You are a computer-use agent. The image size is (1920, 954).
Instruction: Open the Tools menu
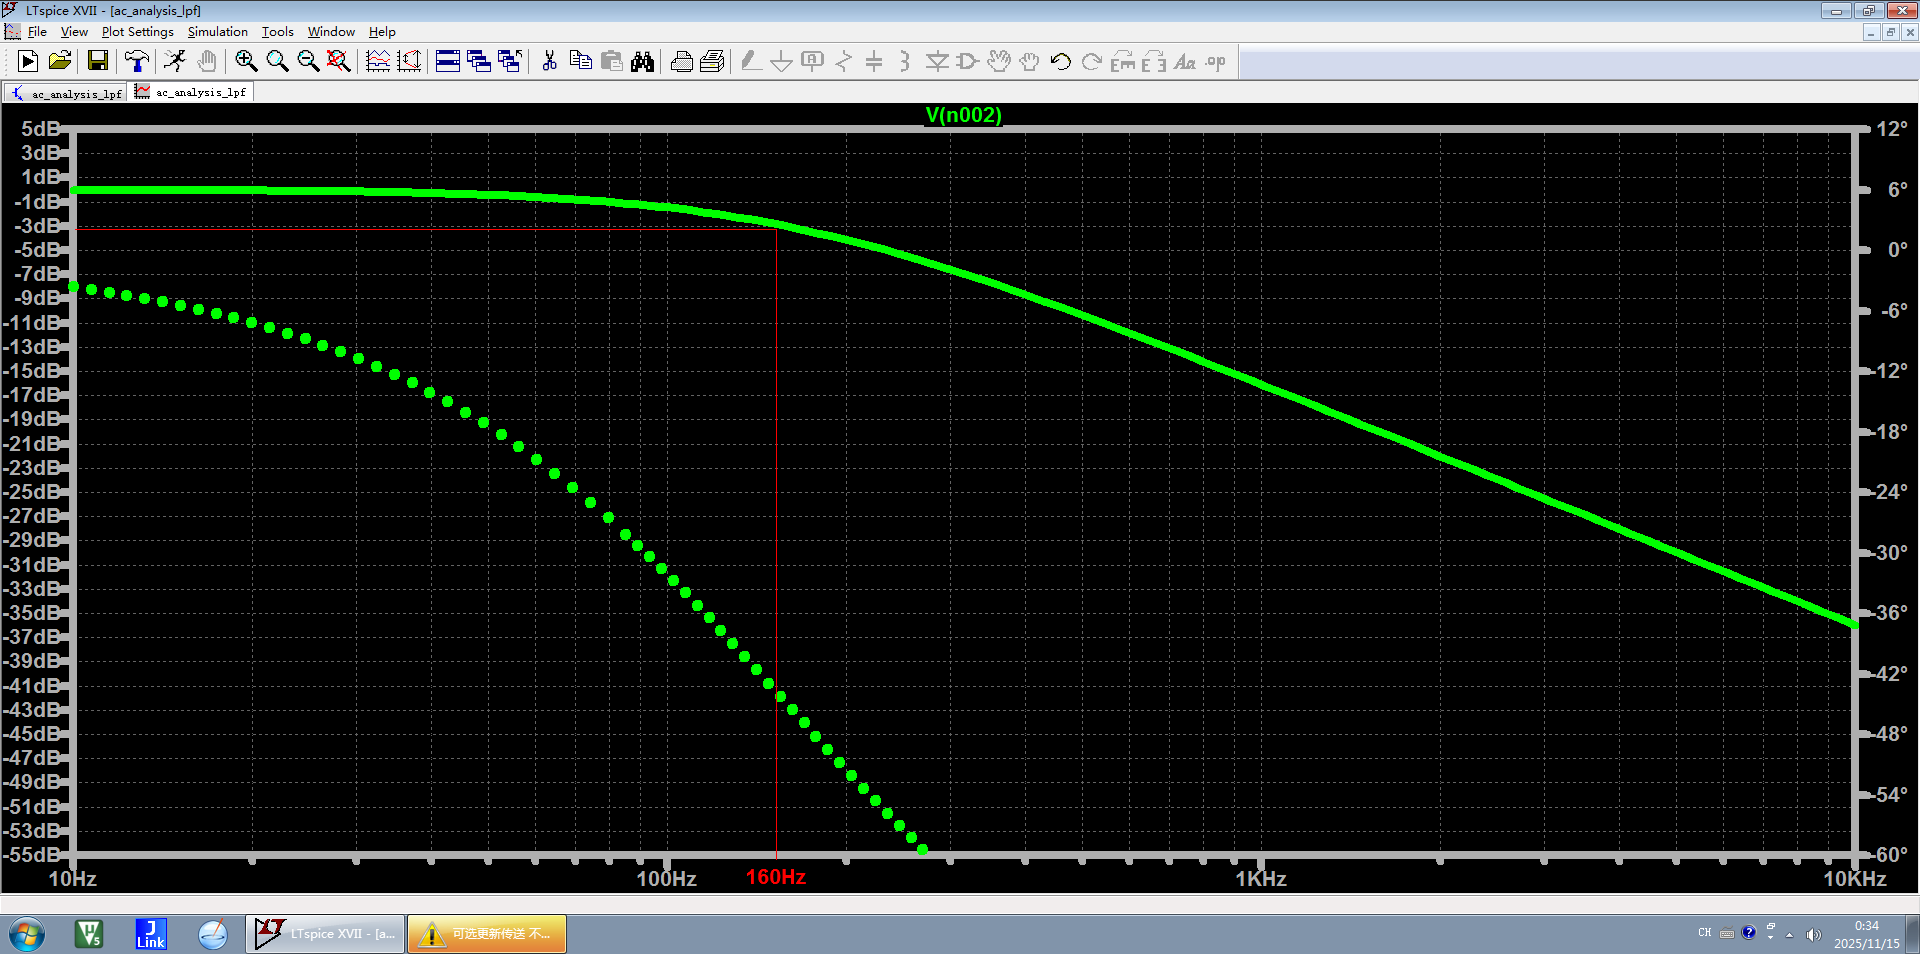pyautogui.click(x=277, y=32)
